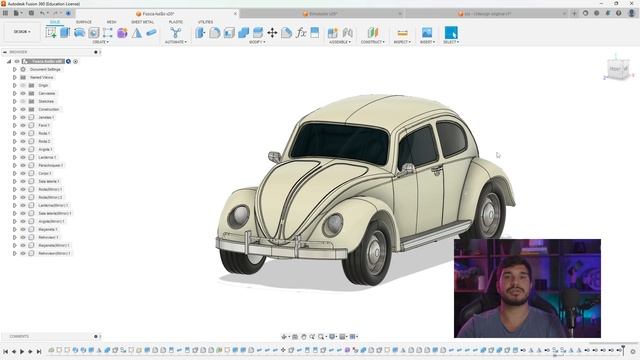Image resolution: width=640 pixels, height=360 pixels.
Task: Activate the Select tool icon
Action: 451,33
